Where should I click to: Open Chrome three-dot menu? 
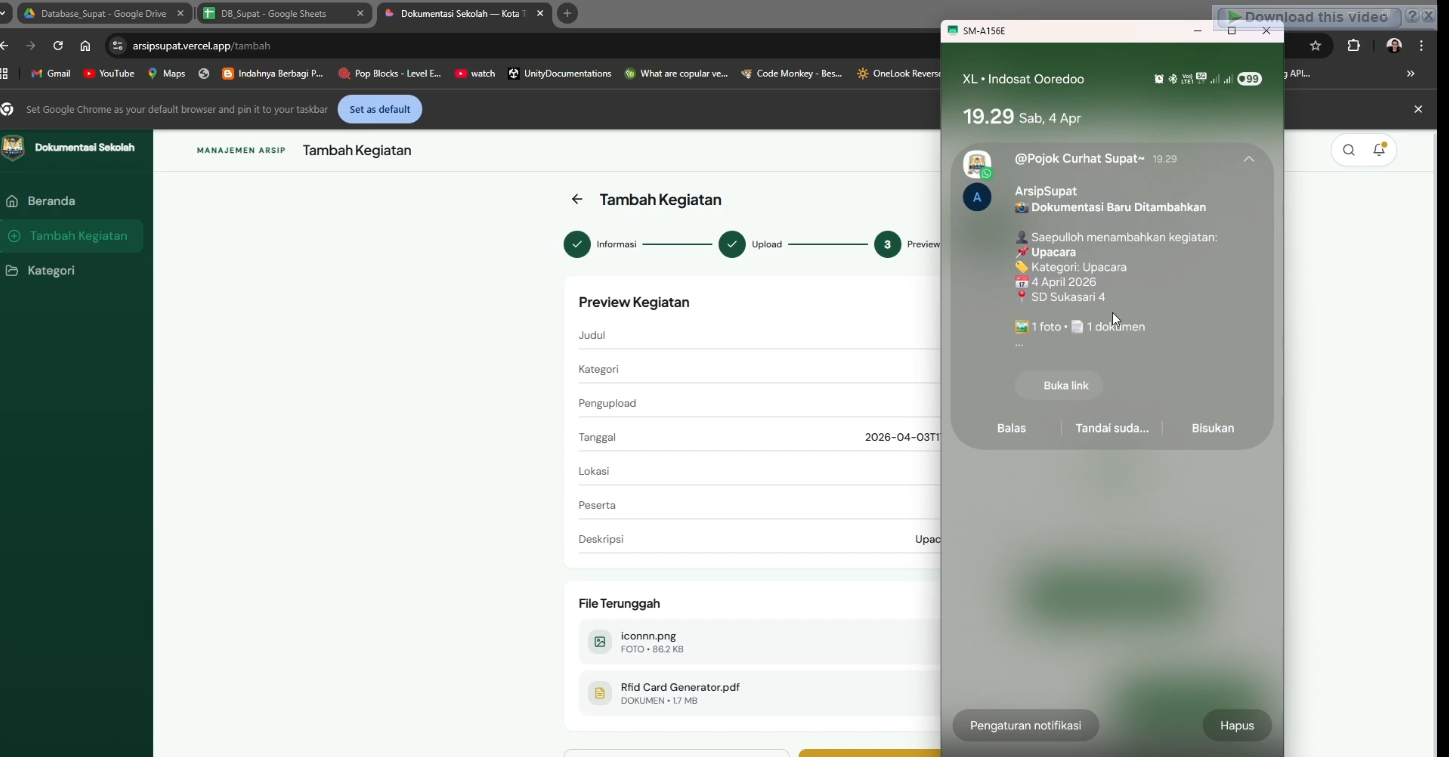tap(1421, 46)
